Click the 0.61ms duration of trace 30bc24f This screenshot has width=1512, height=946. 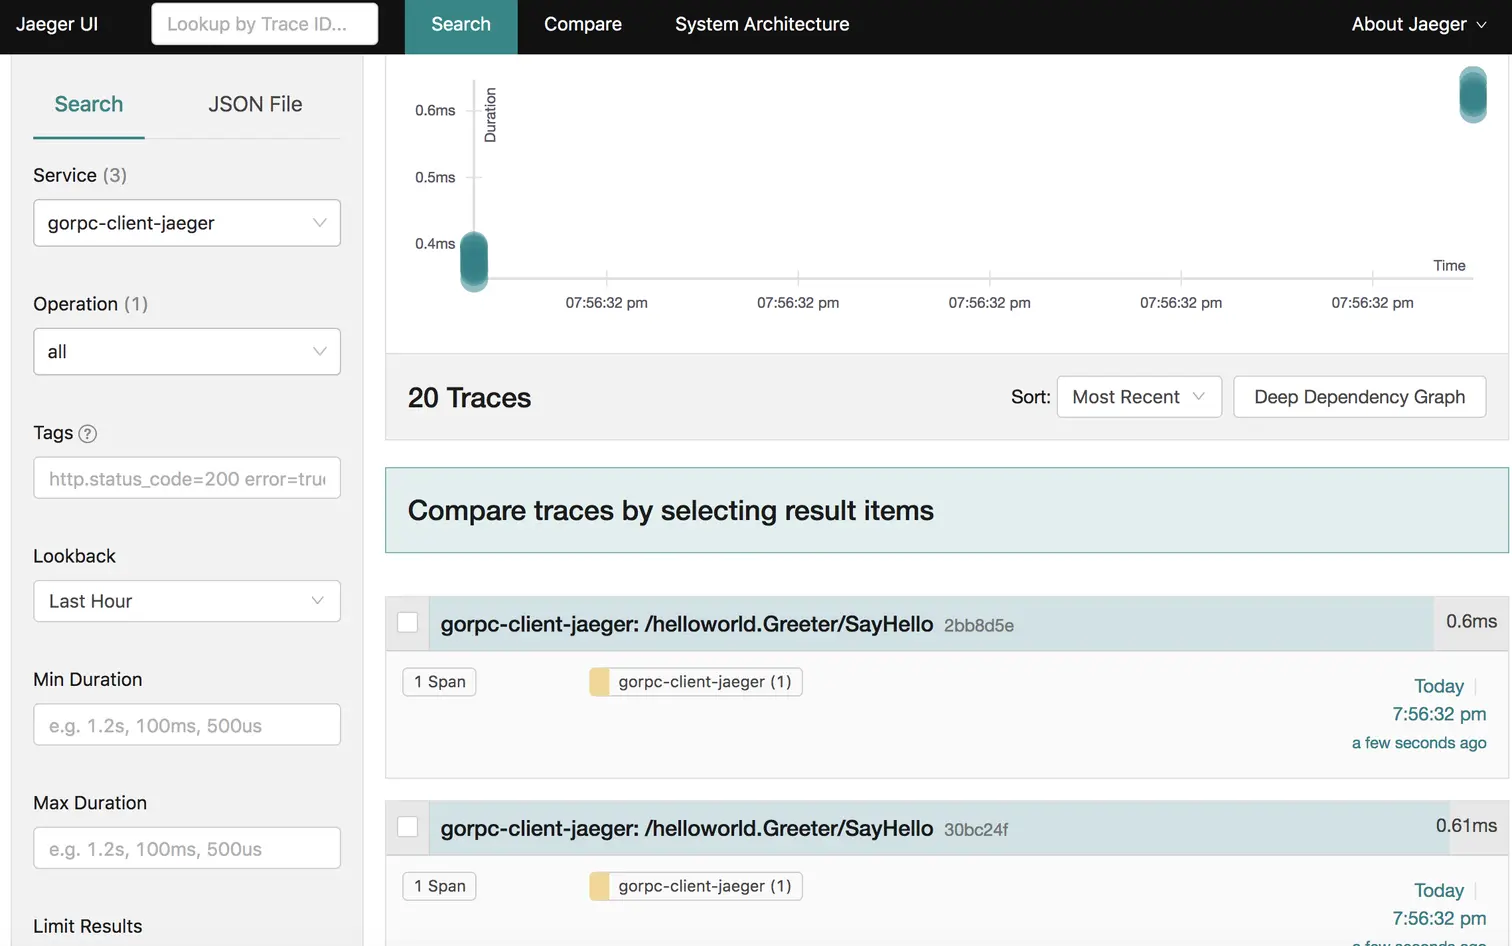pyautogui.click(x=1467, y=826)
